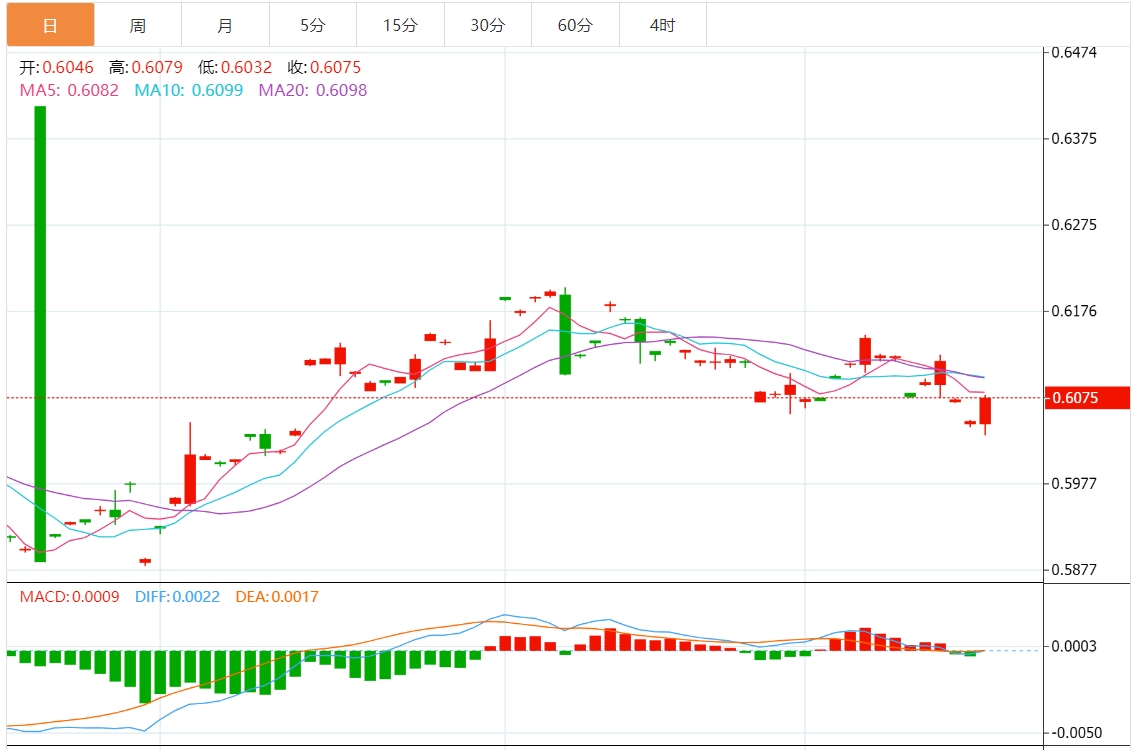Open the 30分 timeframe tab

[487, 25]
